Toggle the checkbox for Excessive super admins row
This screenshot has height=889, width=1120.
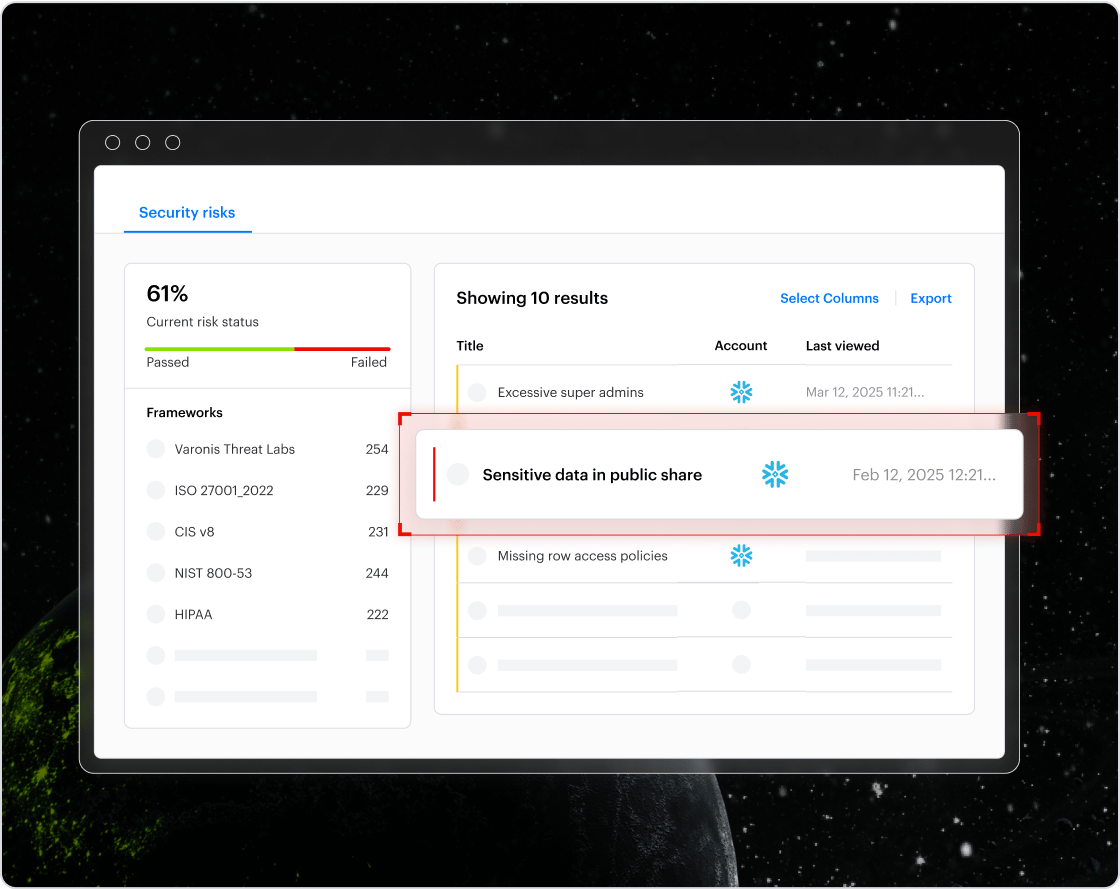point(477,392)
